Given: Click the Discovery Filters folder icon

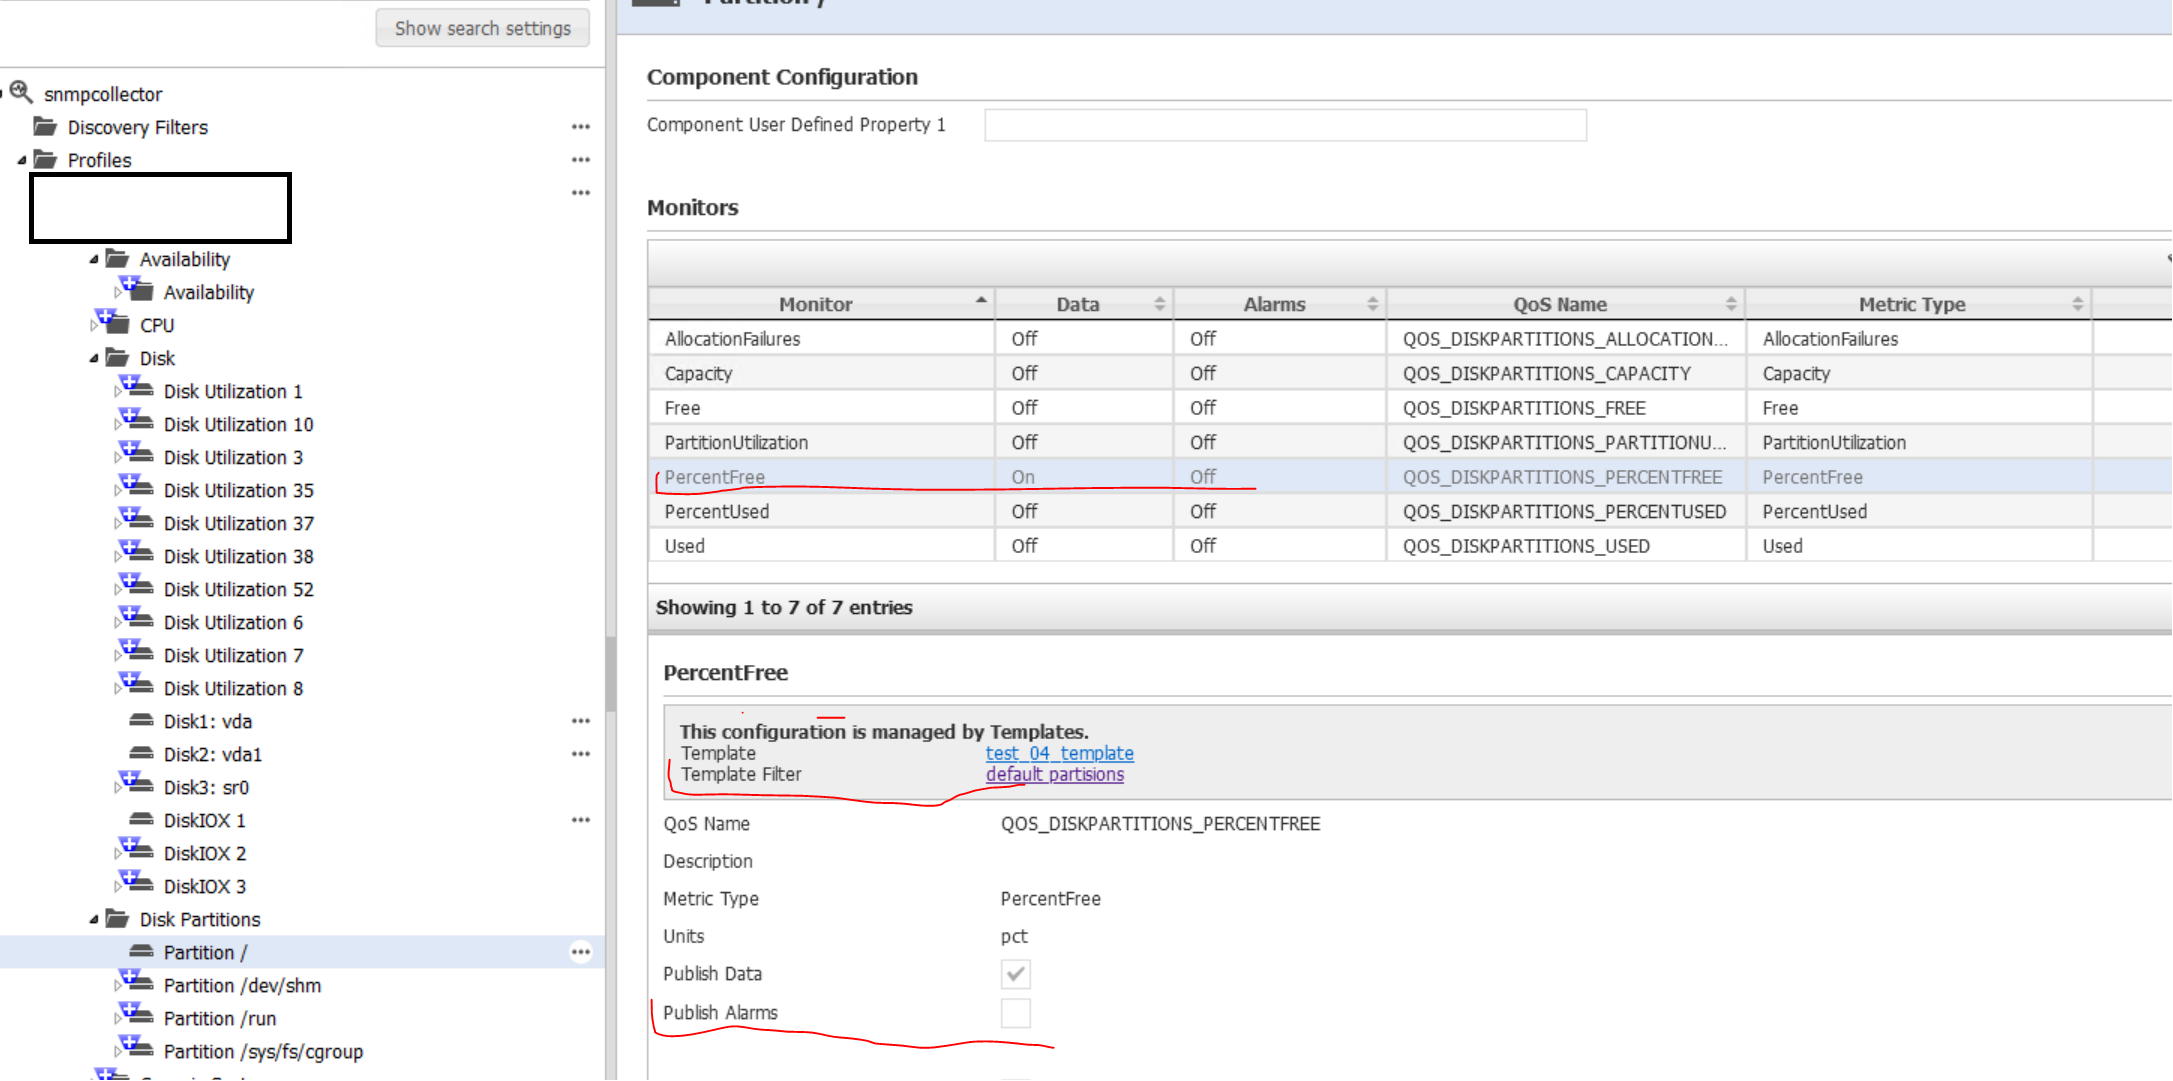Looking at the screenshot, I should click(x=45, y=127).
